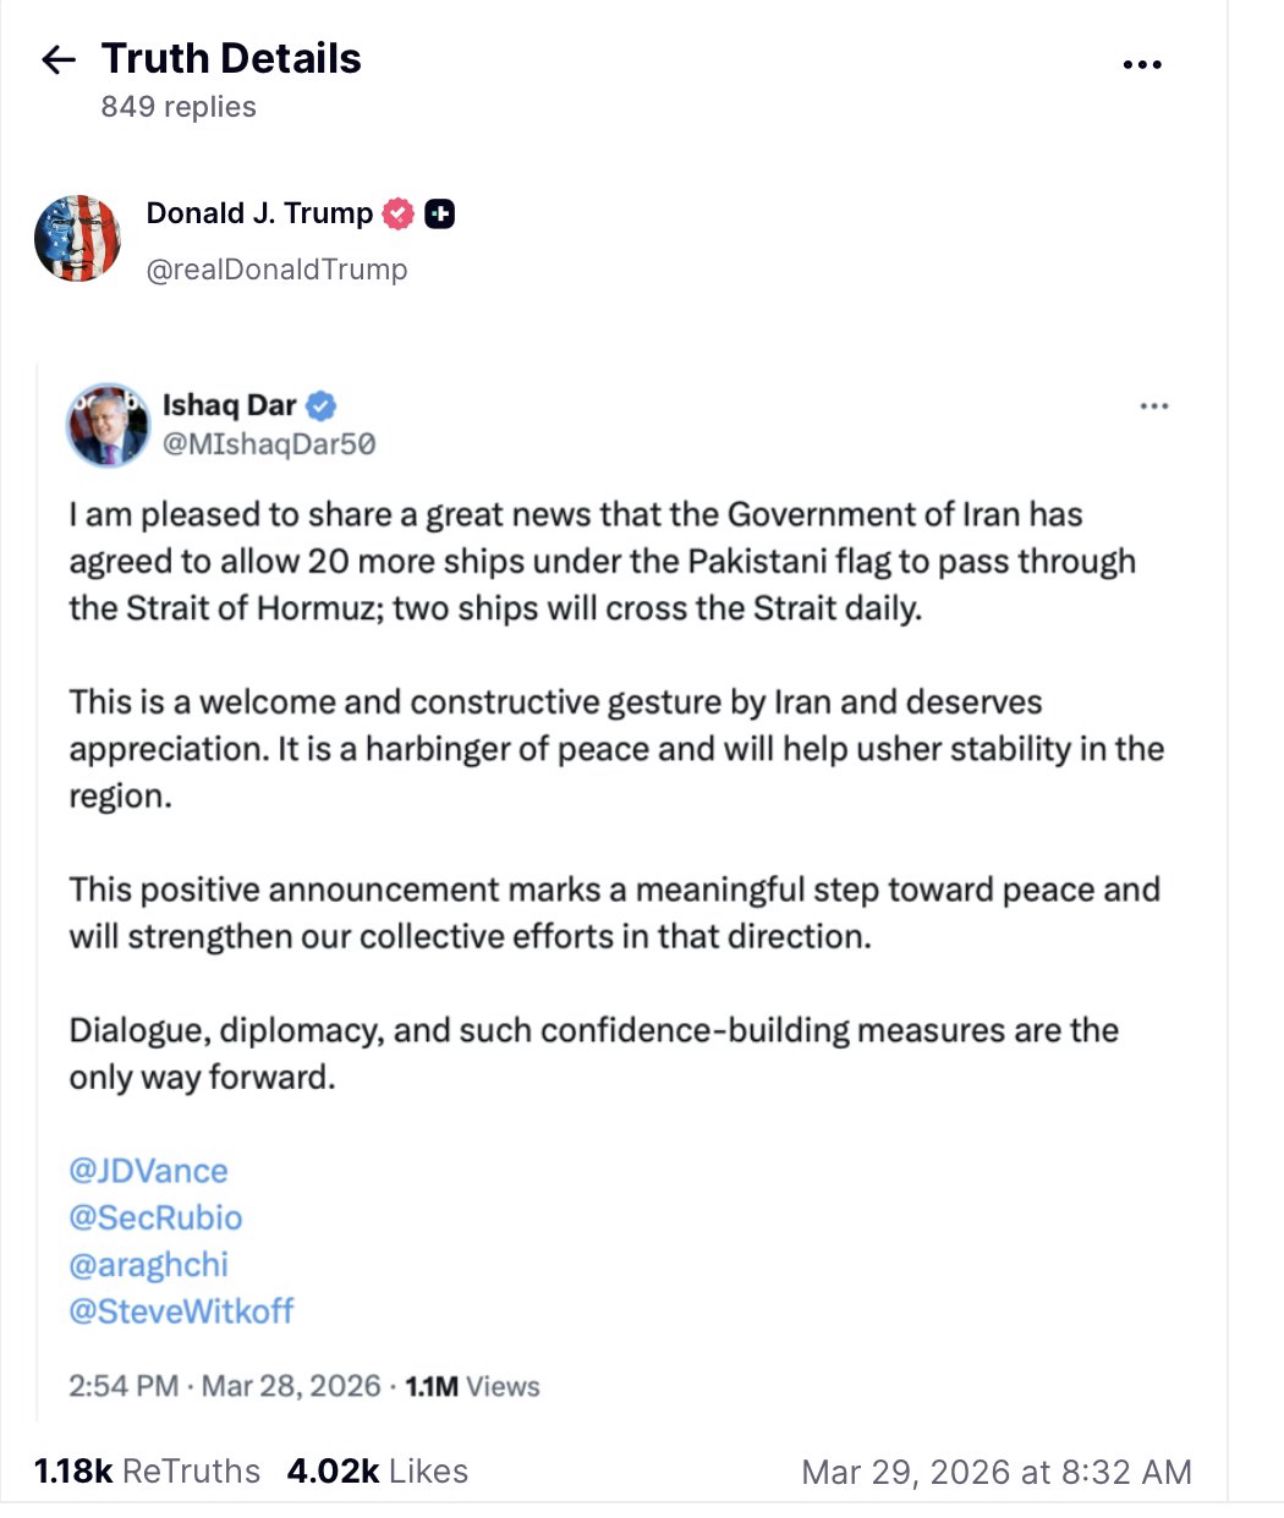Click Donald J. Trump's verified badge
The image size is (1284, 1518).
[398, 211]
